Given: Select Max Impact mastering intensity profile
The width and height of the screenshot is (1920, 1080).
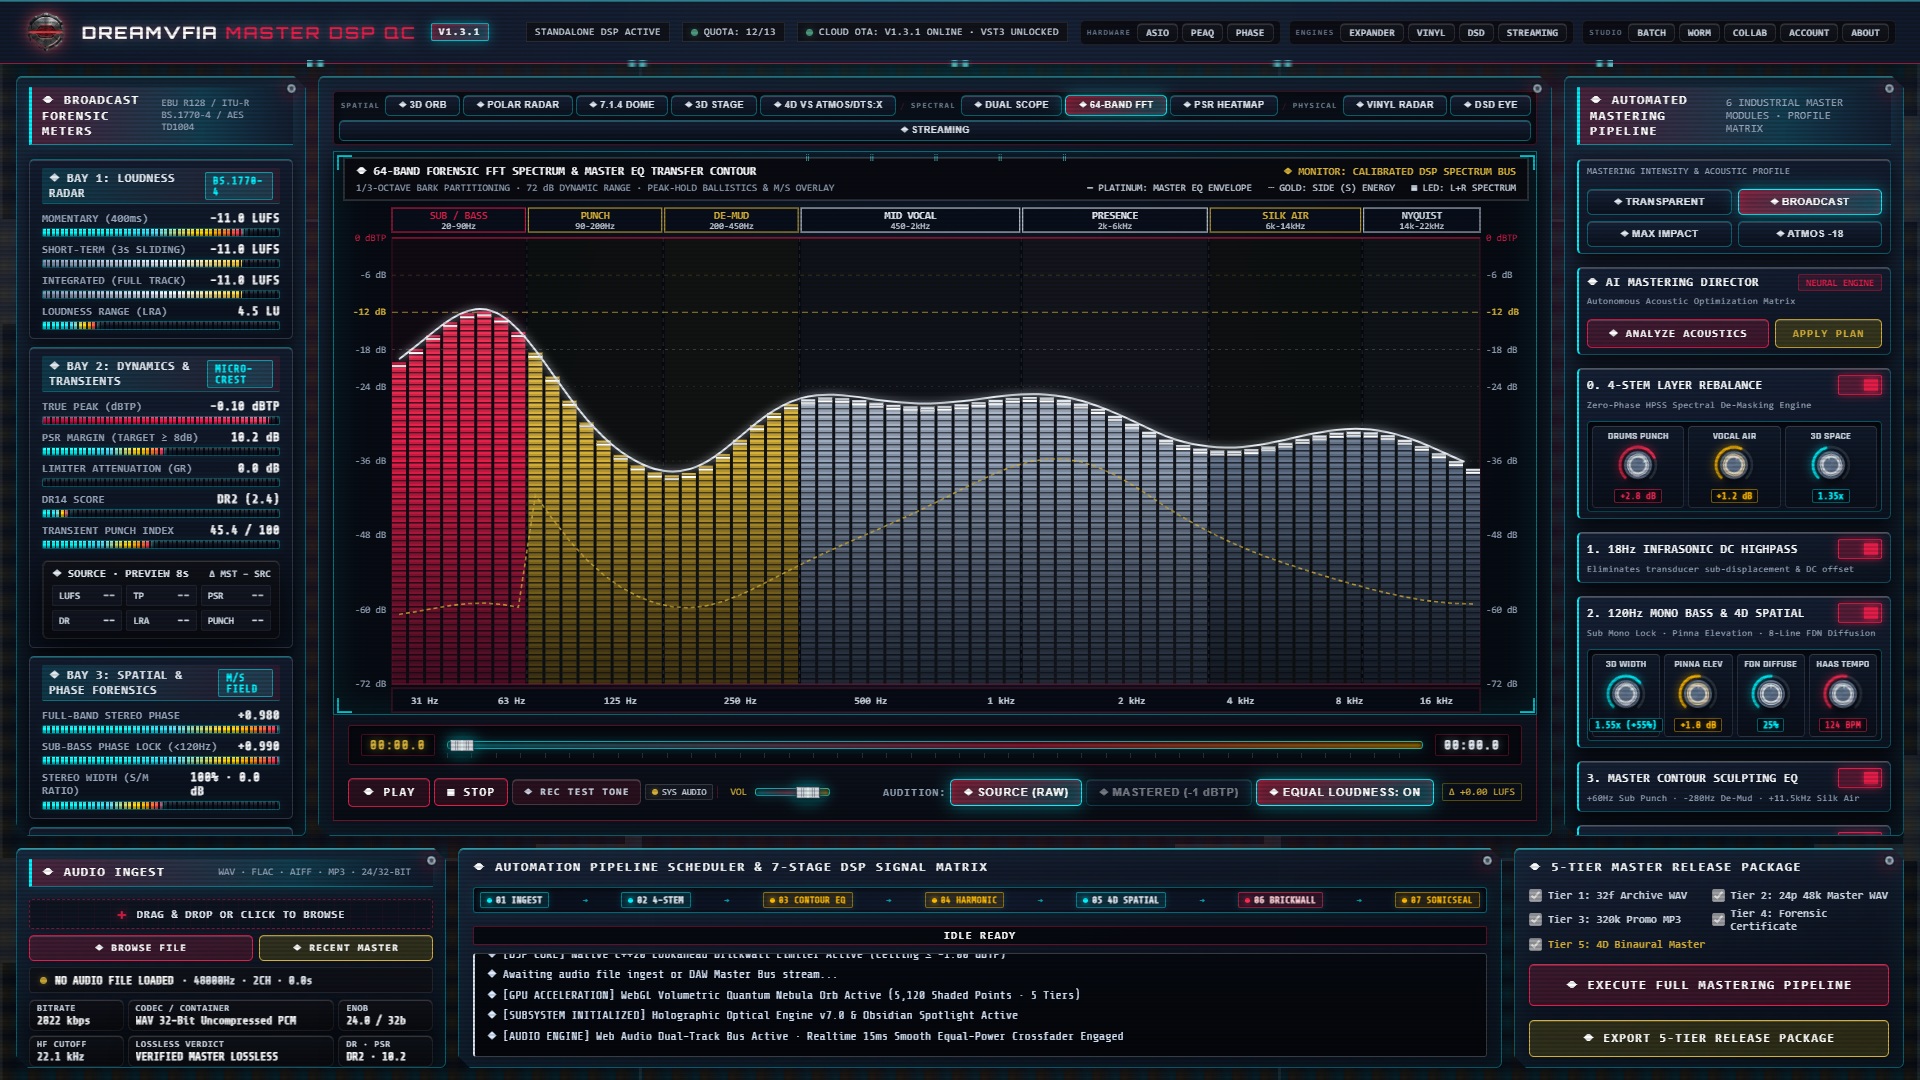Looking at the screenshot, I should 1658,234.
